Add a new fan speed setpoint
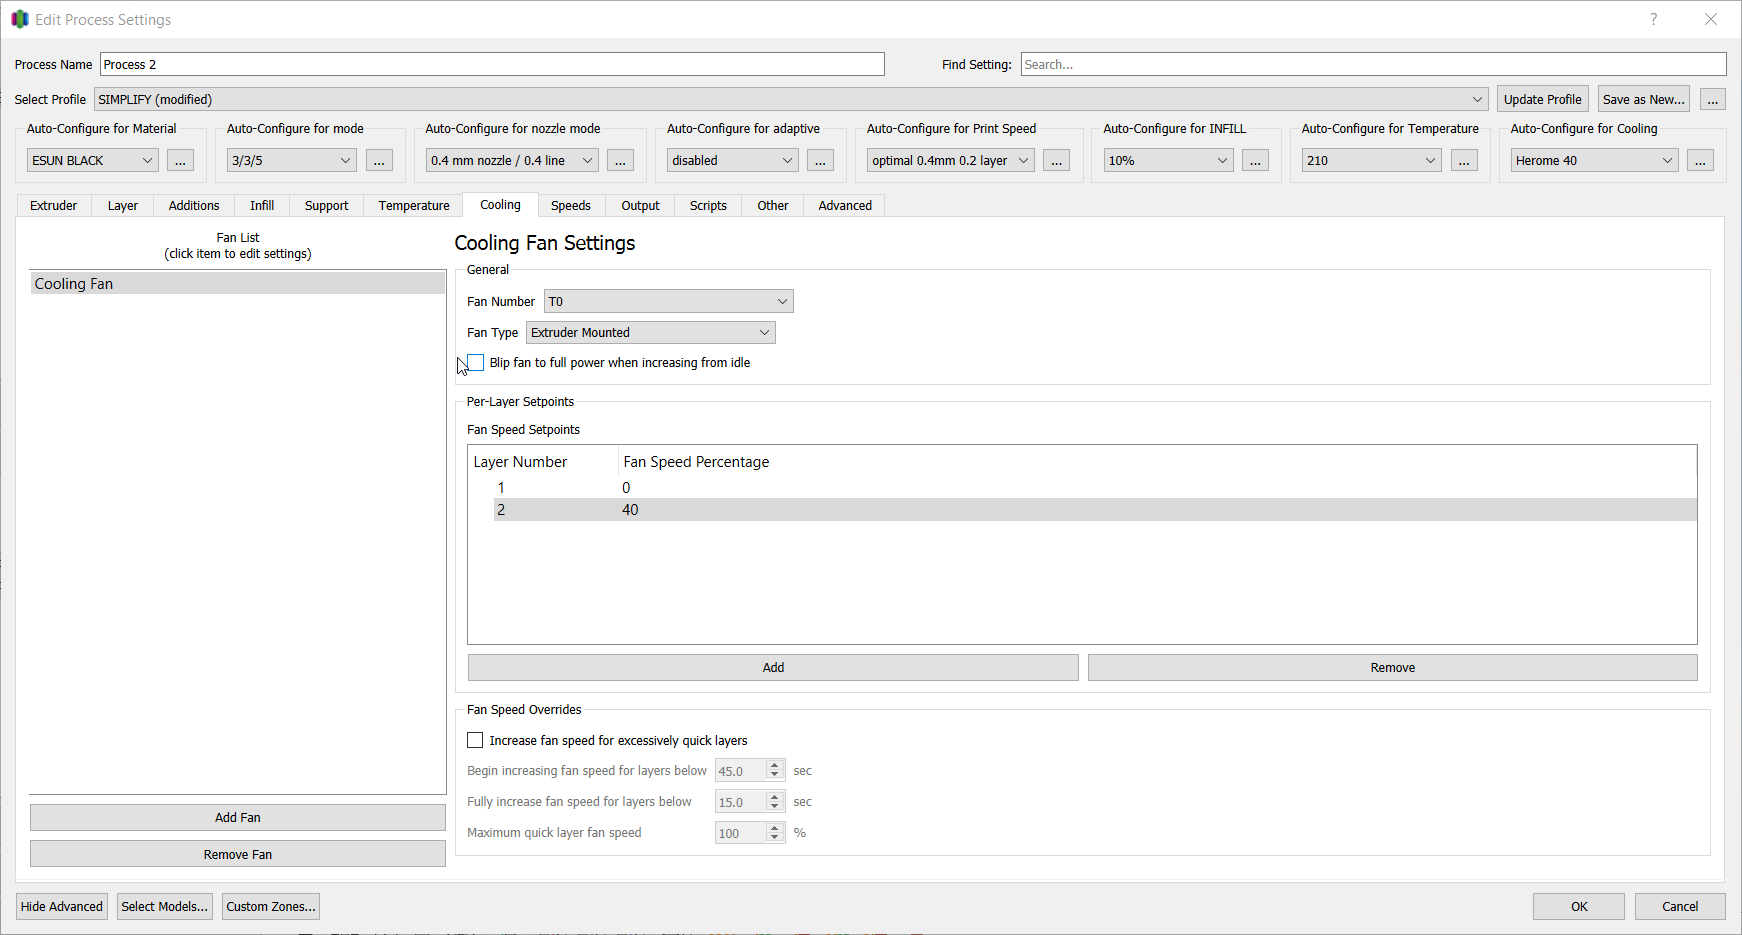Image resolution: width=1742 pixels, height=935 pixels. coord(773,667)
